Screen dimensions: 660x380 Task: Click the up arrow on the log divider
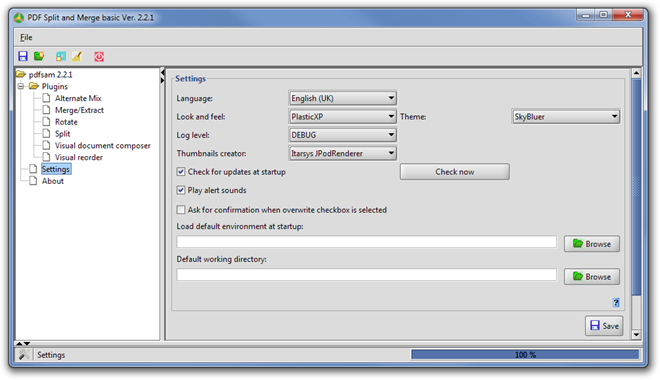click(x=19, y=343)
